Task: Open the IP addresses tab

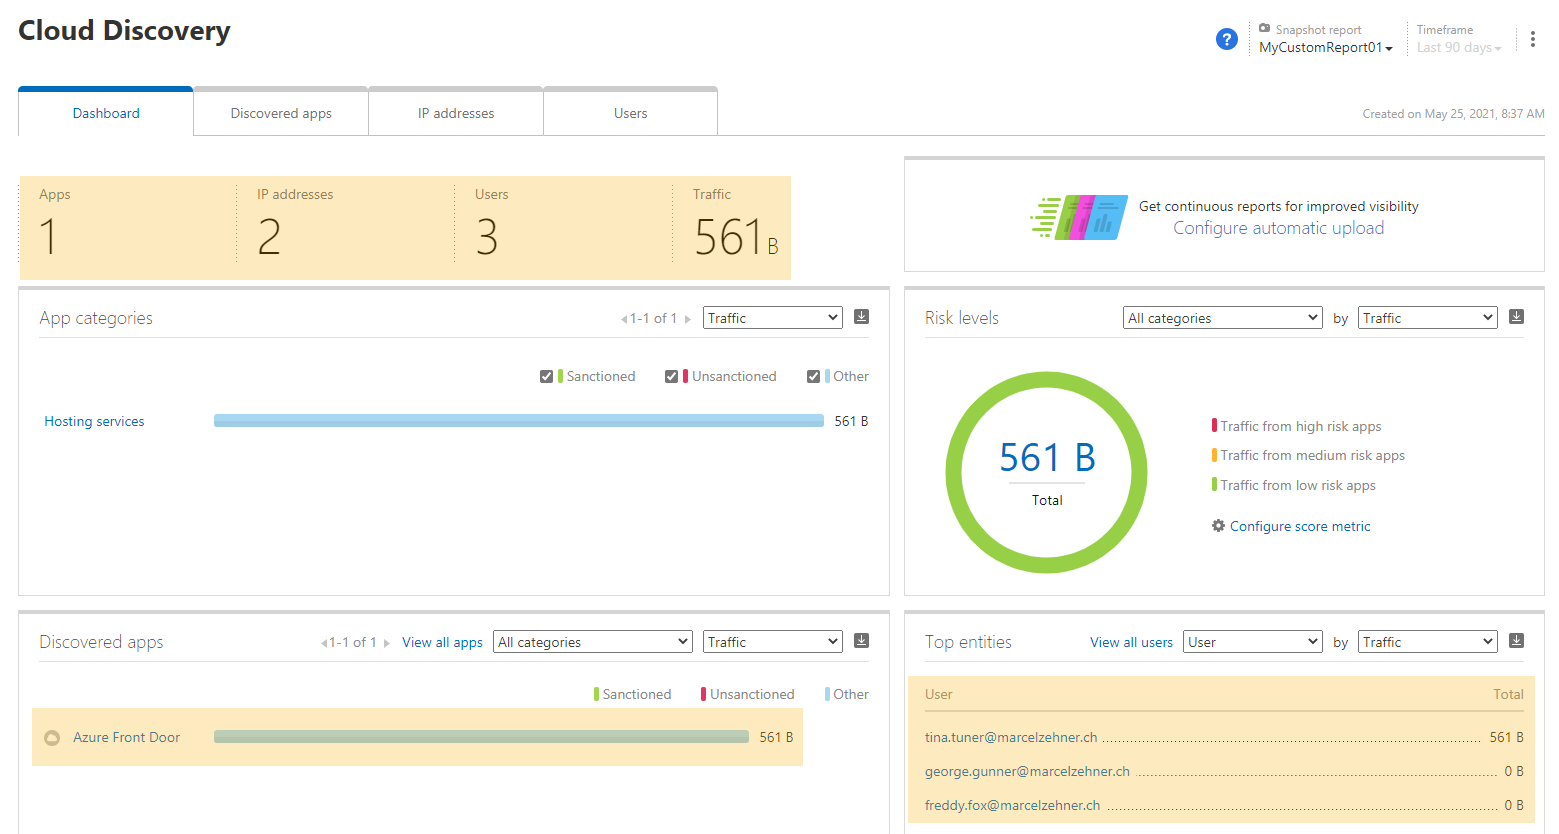Action: pos(456,113)
